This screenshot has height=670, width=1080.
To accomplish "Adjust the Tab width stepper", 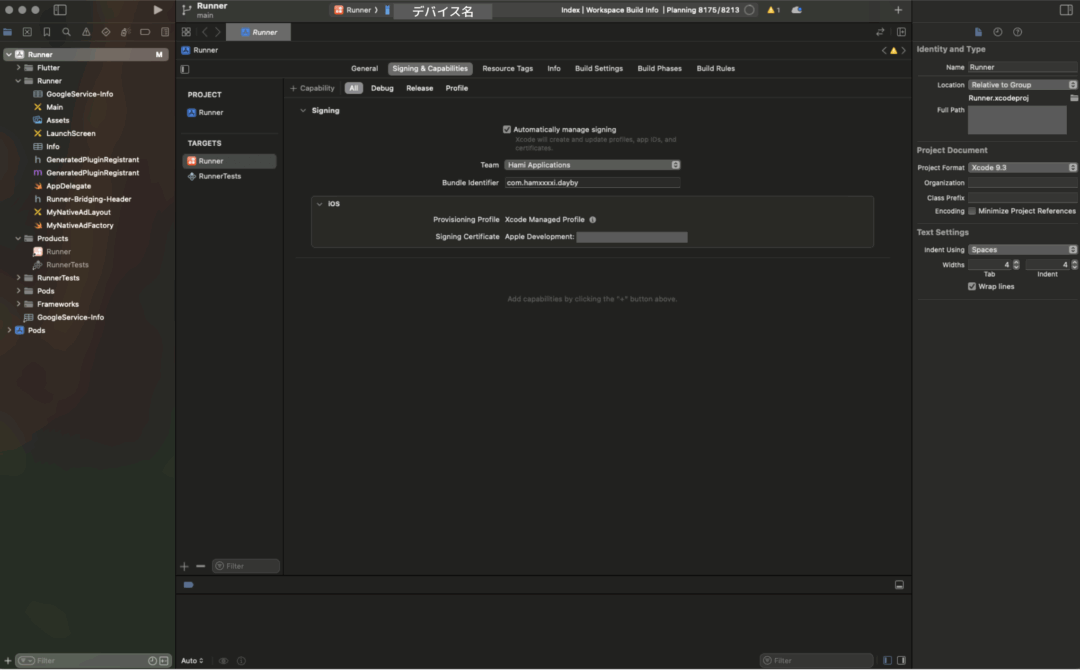I will tap(1016, 264).
